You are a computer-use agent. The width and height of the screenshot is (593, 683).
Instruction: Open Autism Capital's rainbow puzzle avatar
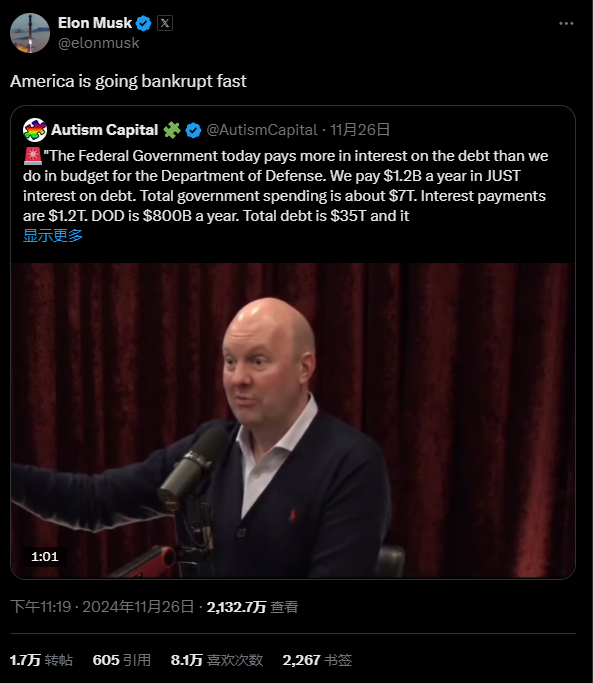click(35, 130)
